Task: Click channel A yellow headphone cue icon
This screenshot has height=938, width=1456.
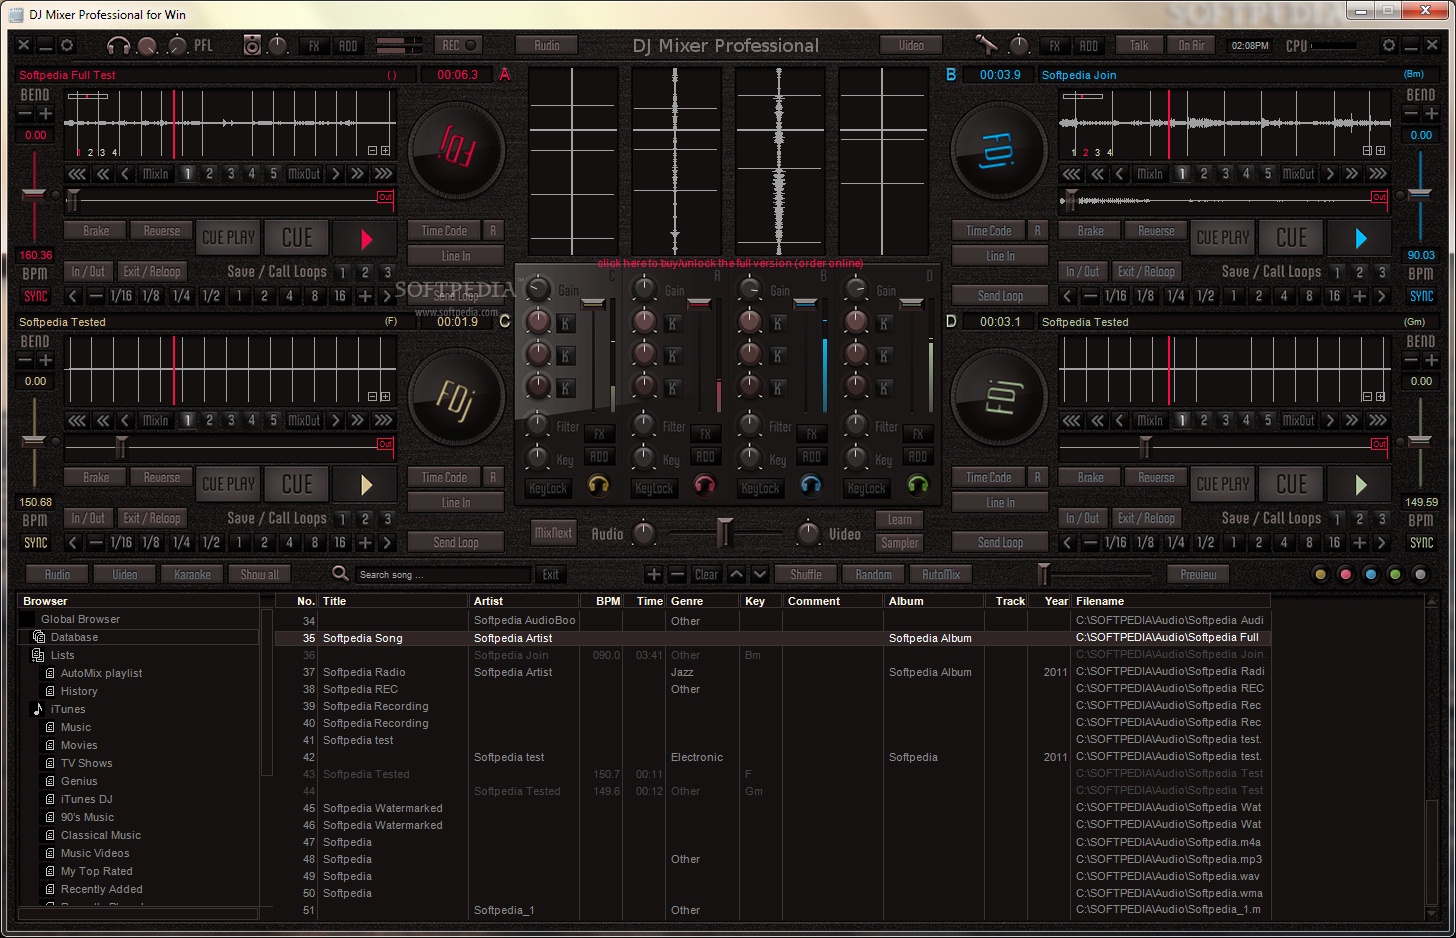Action: tap(598, 486)
